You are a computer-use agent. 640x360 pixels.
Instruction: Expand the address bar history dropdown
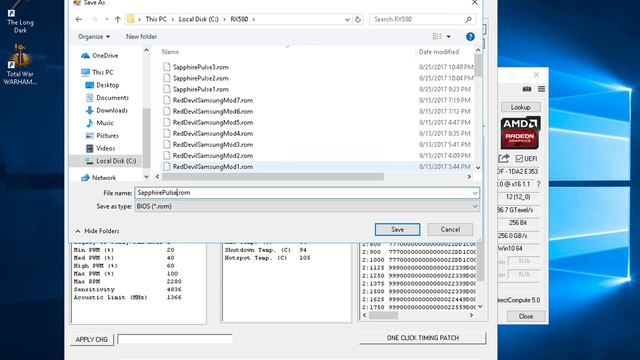coord(347,19)
